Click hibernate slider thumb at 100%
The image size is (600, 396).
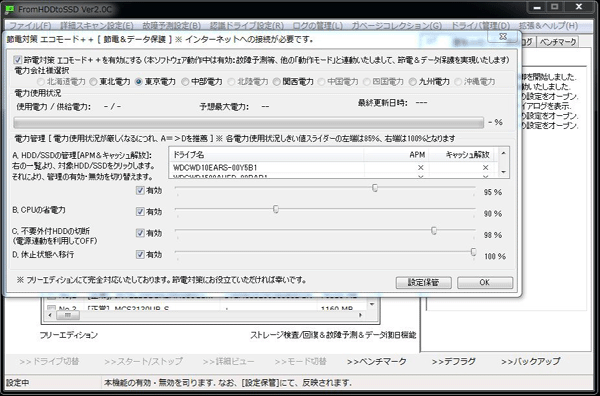(473, 252)
